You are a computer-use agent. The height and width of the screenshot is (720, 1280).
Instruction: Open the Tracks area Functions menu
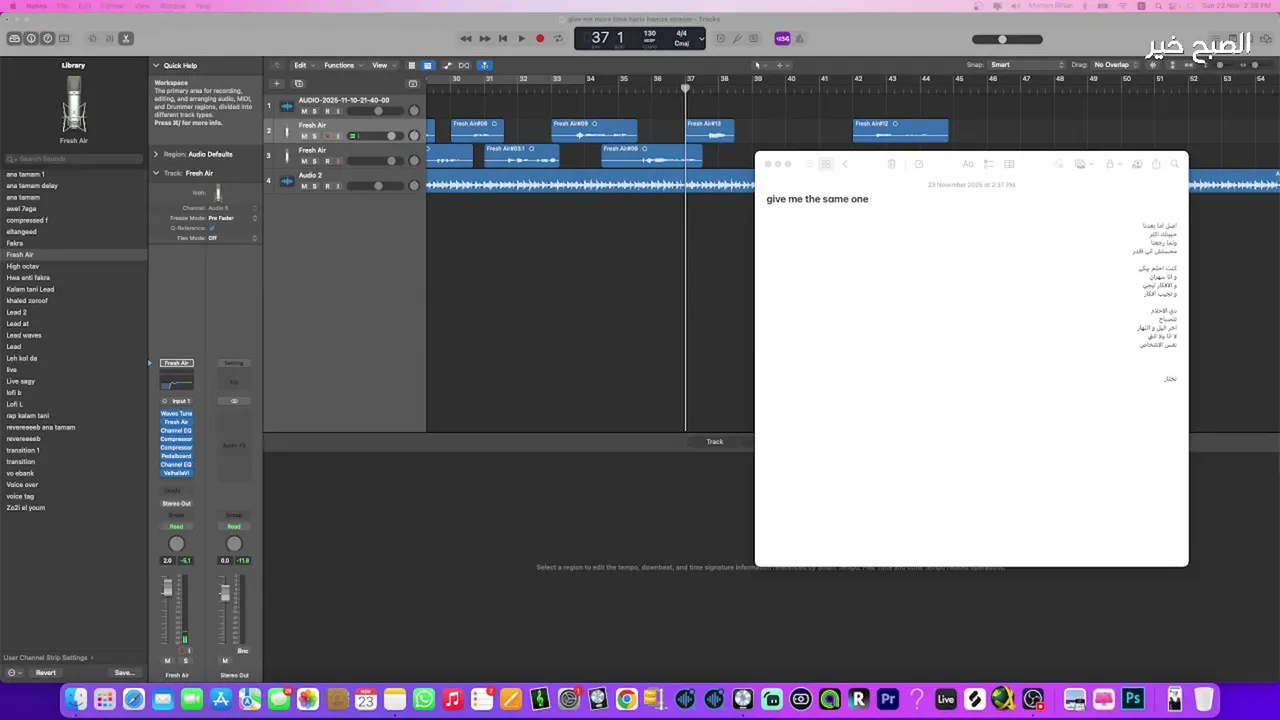tap(342, 65)
